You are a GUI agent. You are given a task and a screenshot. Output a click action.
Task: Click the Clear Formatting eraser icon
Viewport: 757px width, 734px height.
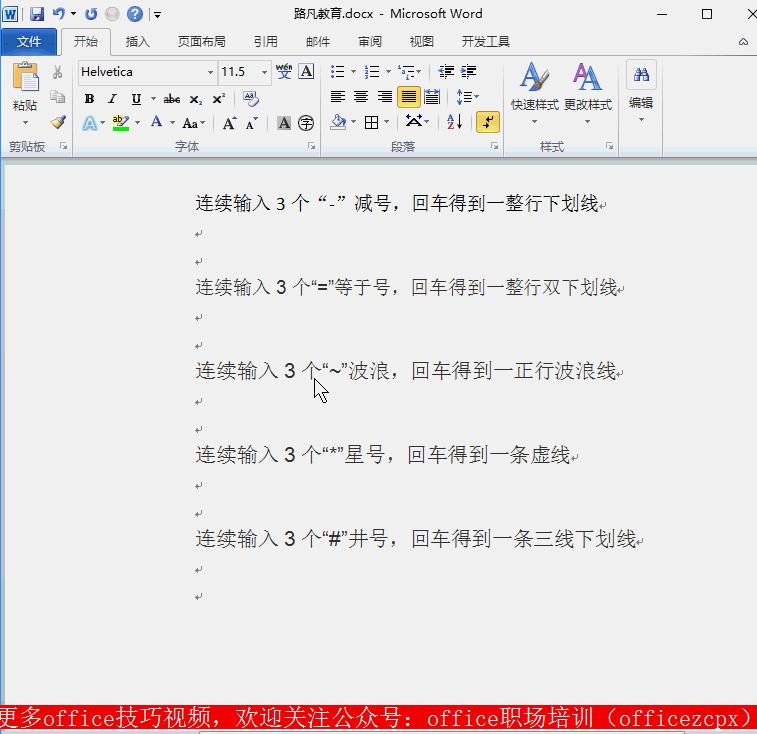pyautogui.click(x=251, y=99)
